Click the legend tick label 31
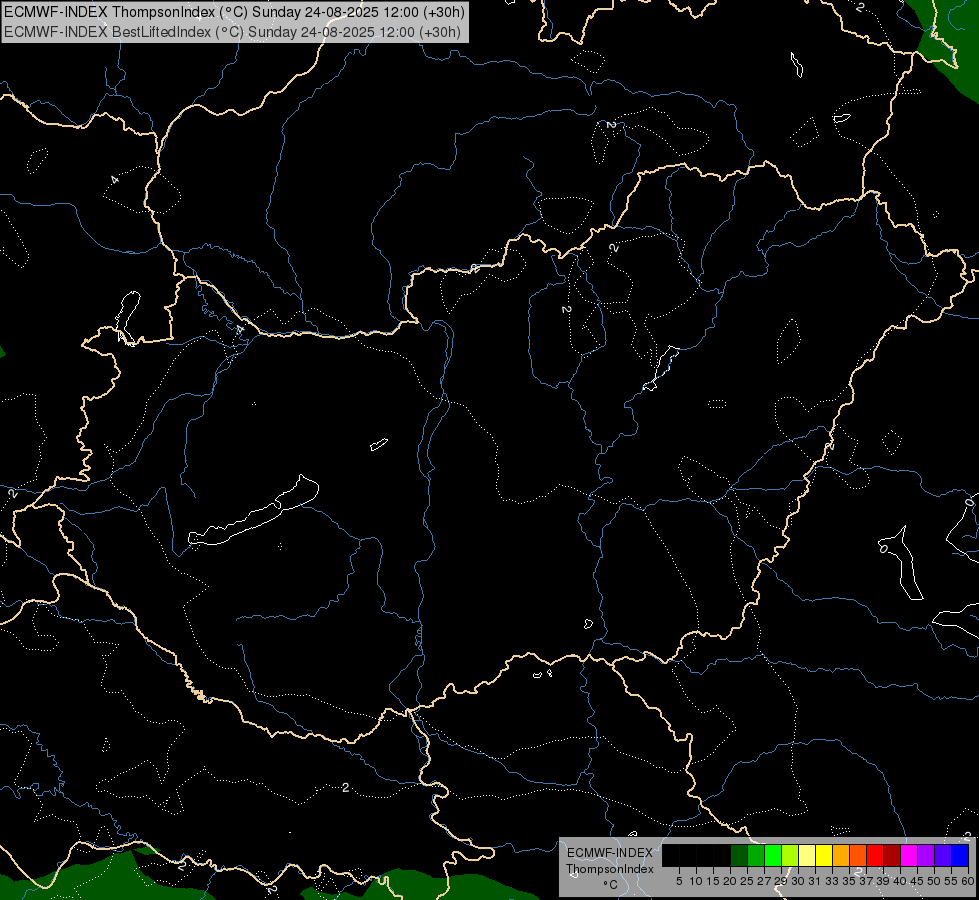 point(815,881)
